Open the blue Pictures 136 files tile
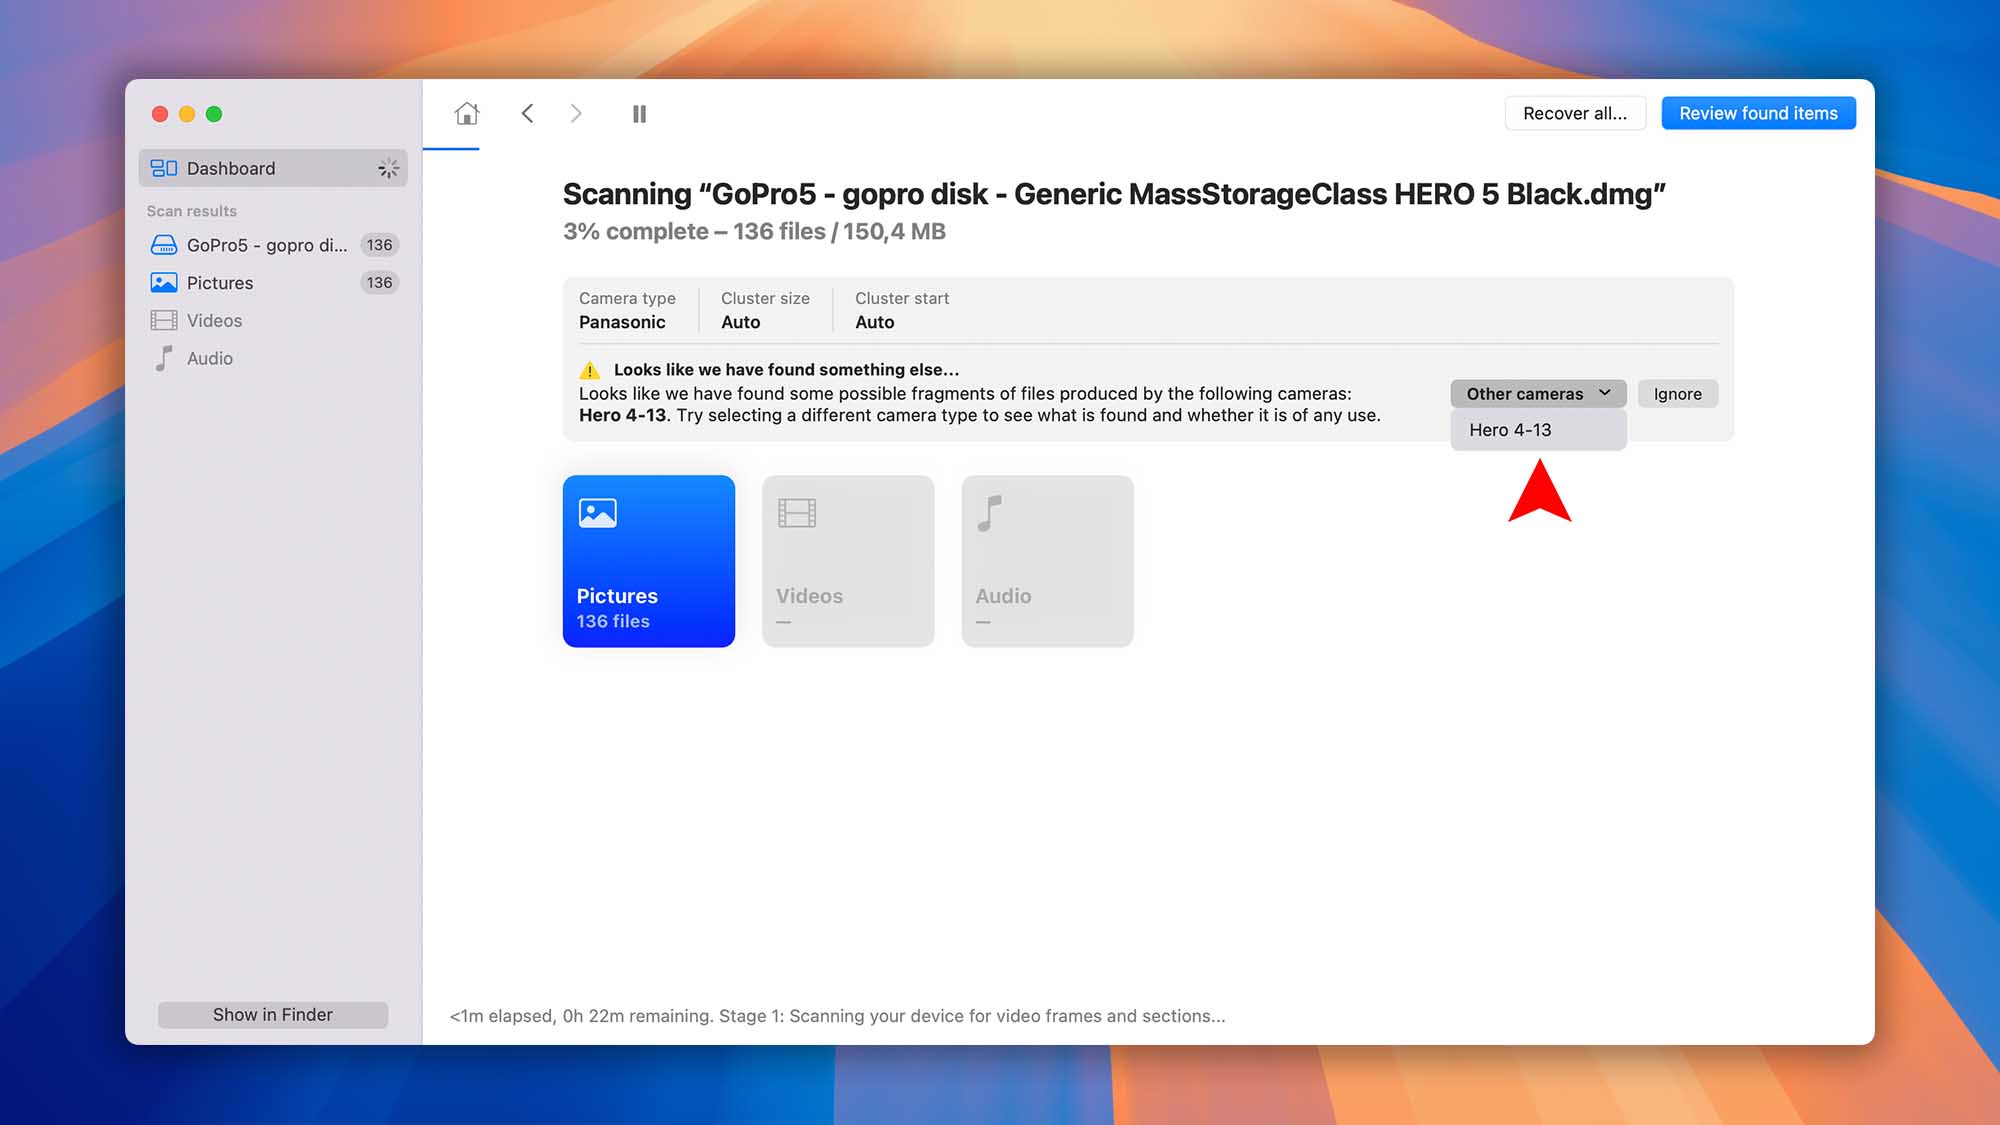The image size is (2000, 1125). point(649,561)
